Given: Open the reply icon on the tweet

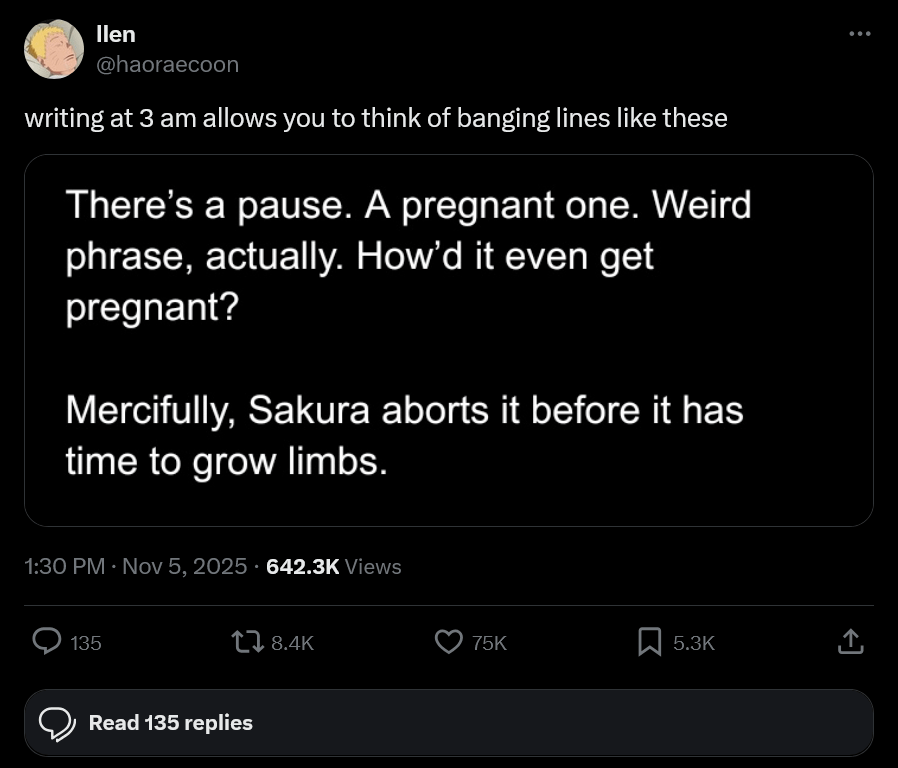Looking at the screenshot, I should [47, 642].
